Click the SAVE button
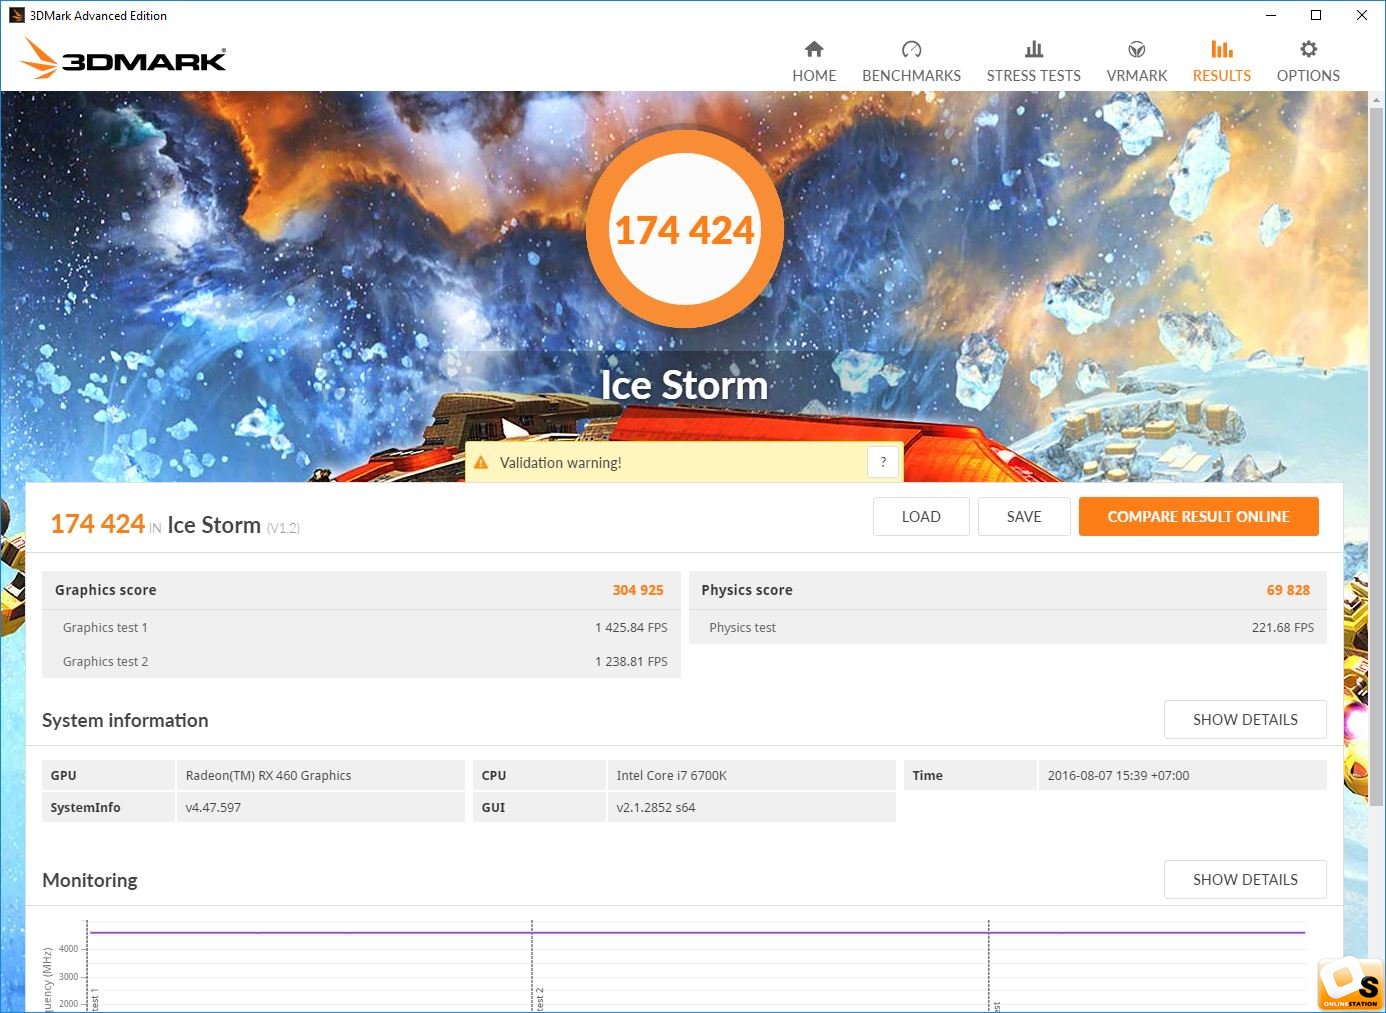This screenshot has height=1013, width=1386. point(1024,517)
